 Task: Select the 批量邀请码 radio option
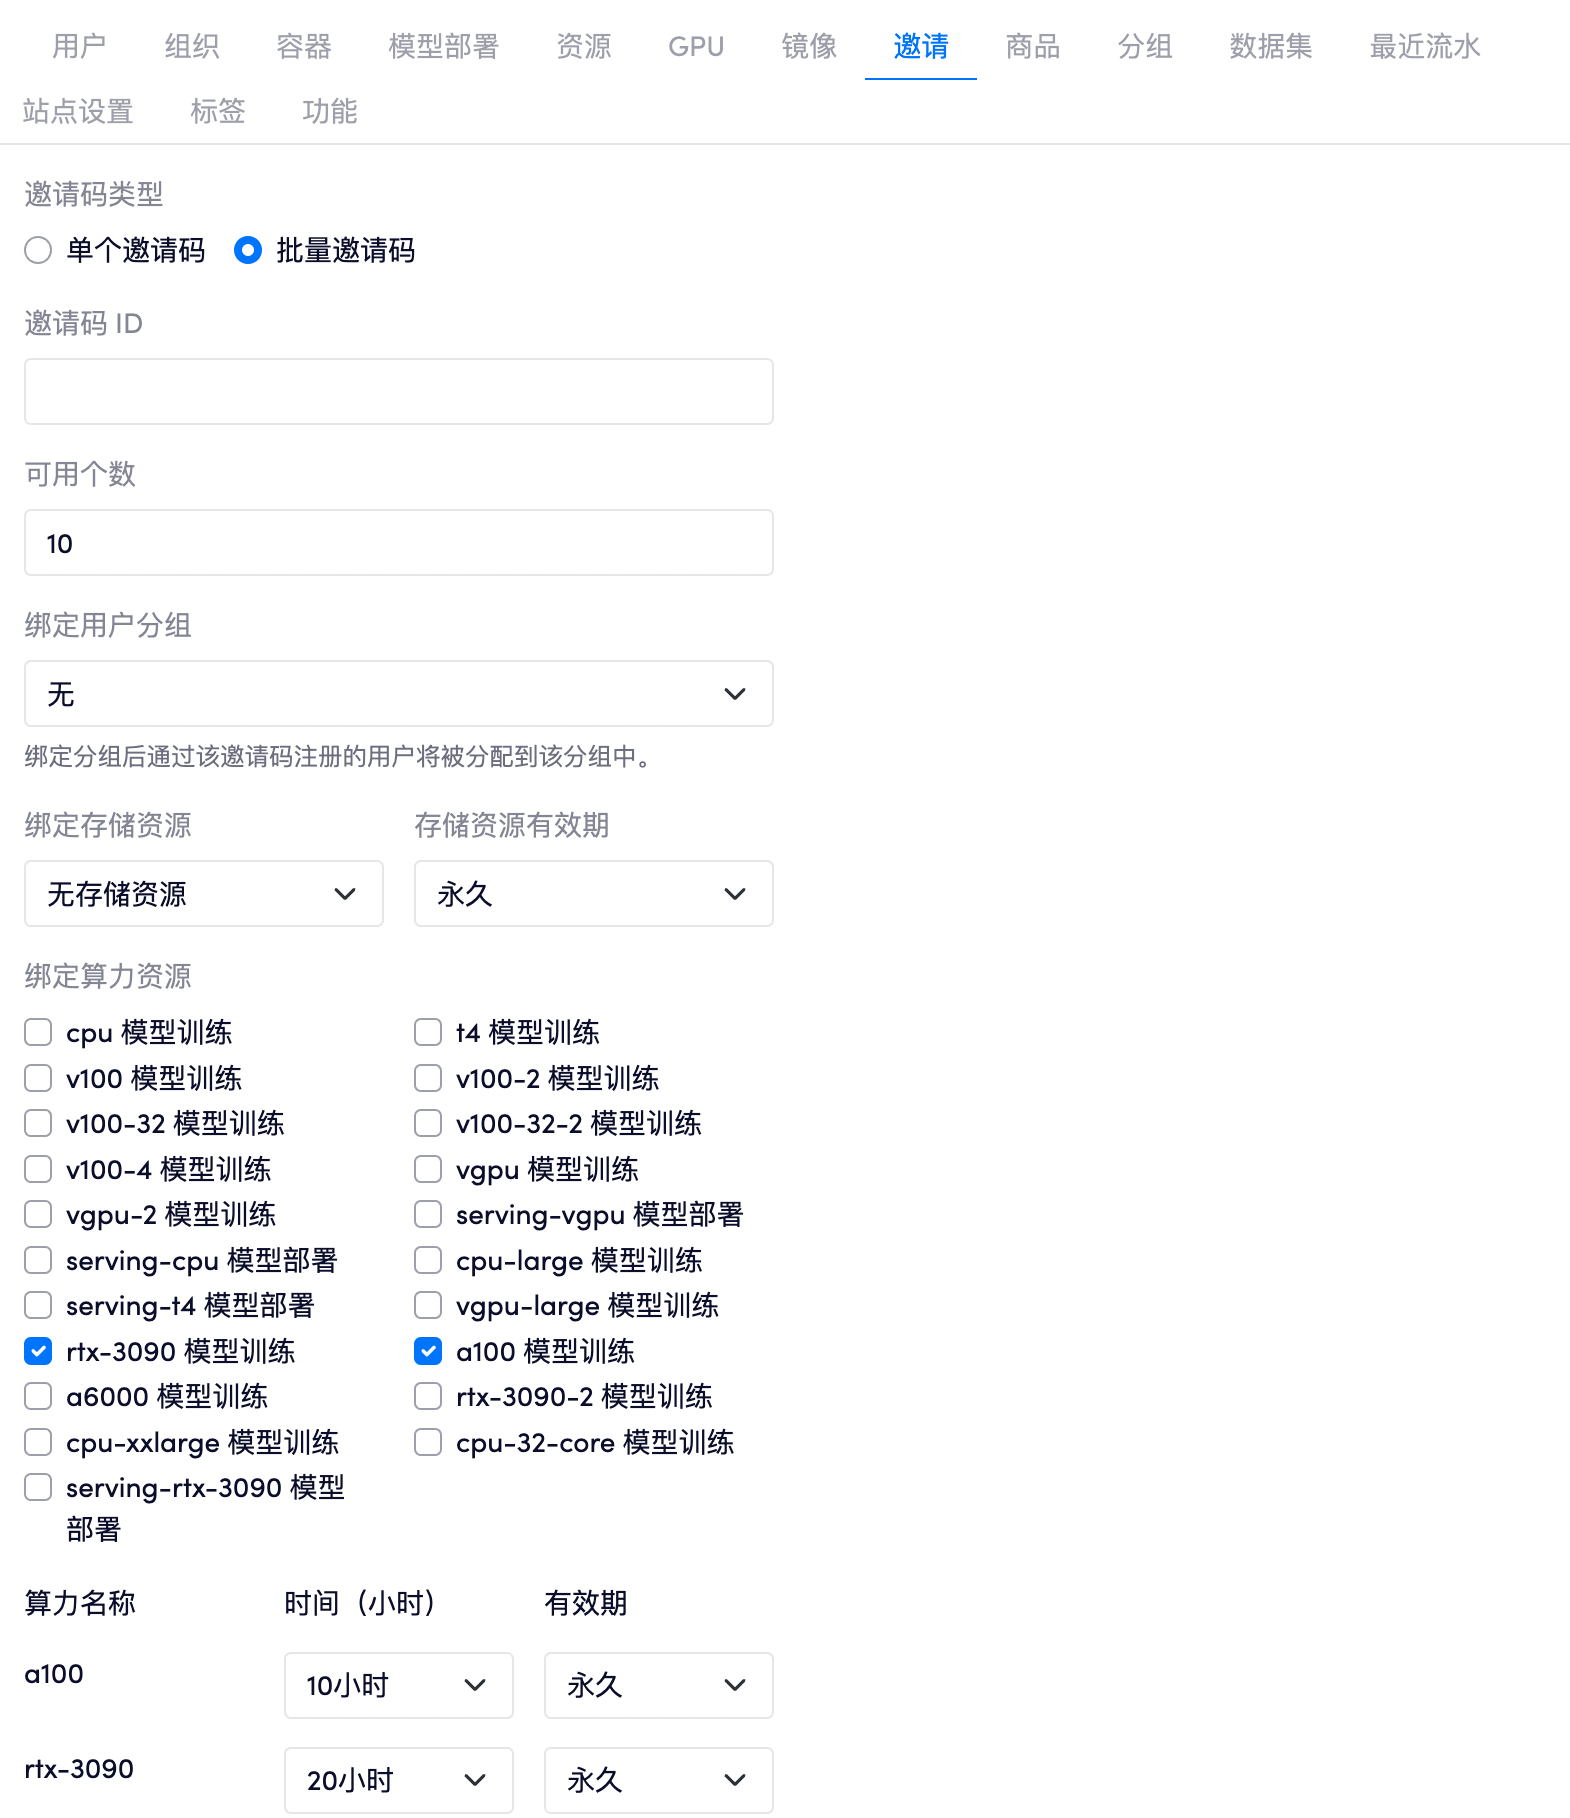coord(248,250)
